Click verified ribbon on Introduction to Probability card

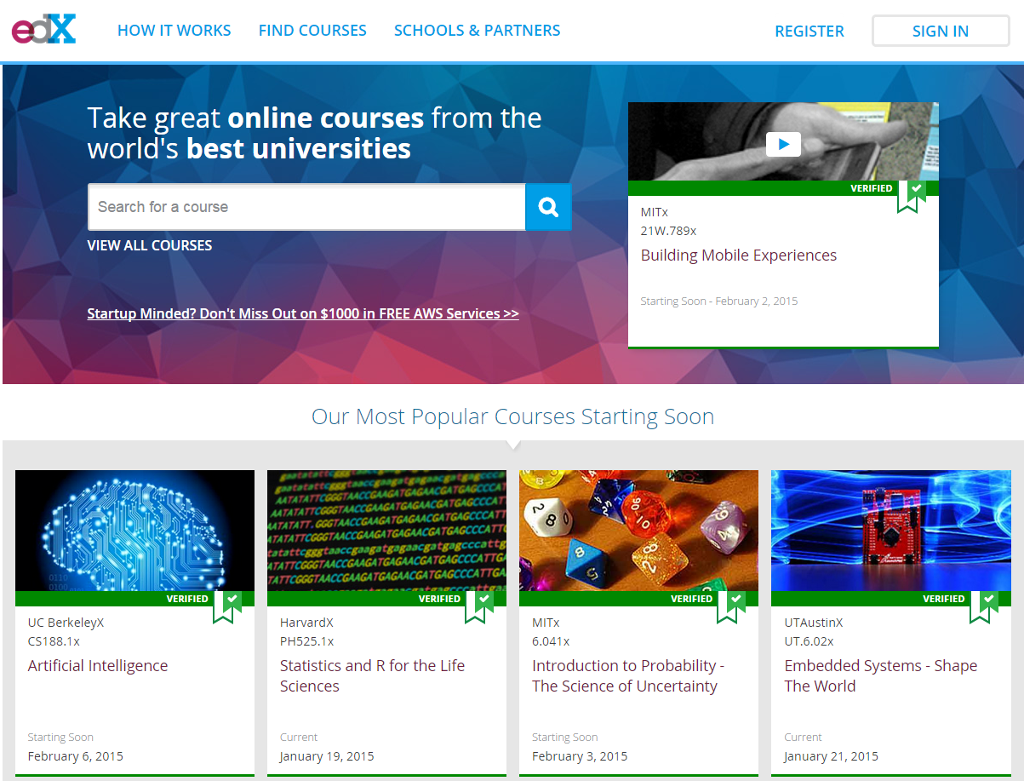click(732, 607)
